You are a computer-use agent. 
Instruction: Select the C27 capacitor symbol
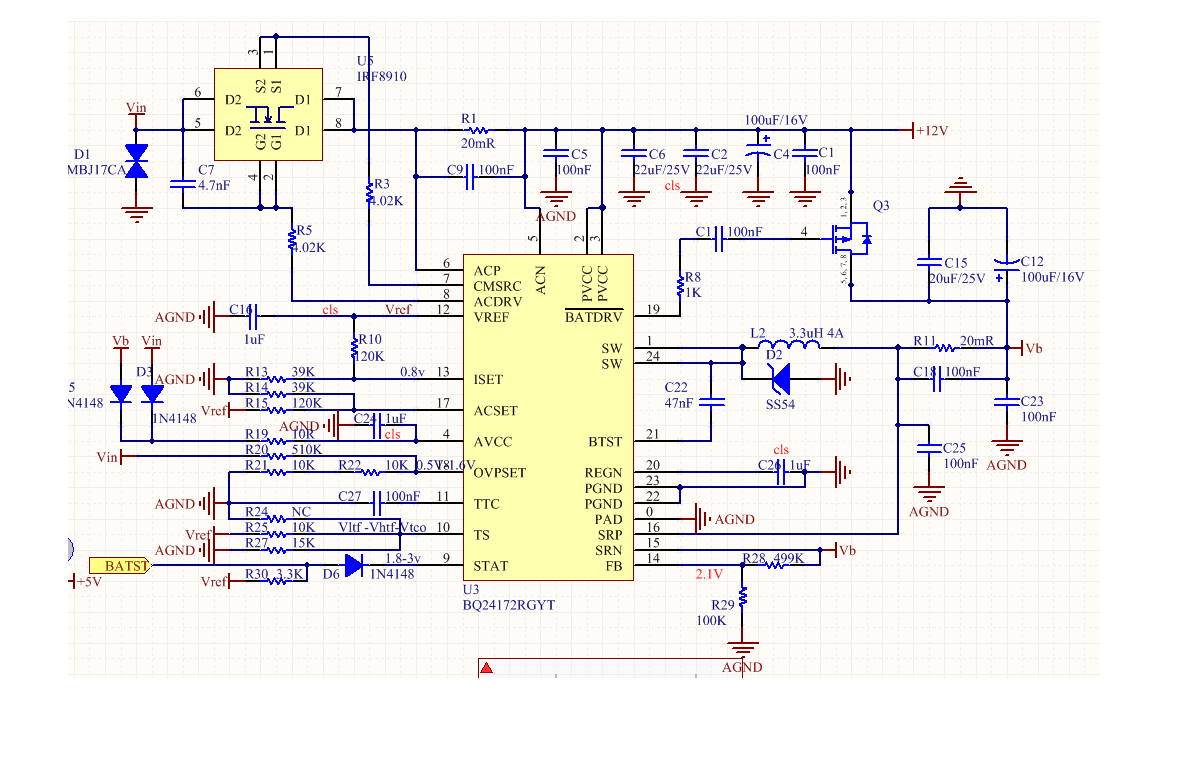(x=377, y=503)
